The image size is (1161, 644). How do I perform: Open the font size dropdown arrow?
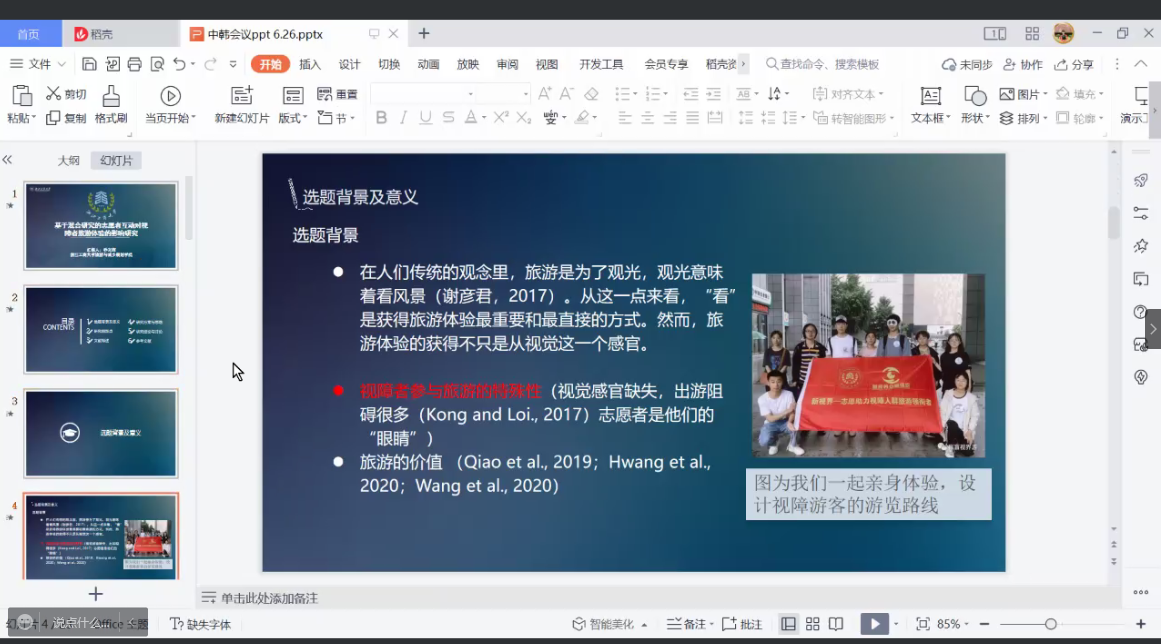[526, 94]
